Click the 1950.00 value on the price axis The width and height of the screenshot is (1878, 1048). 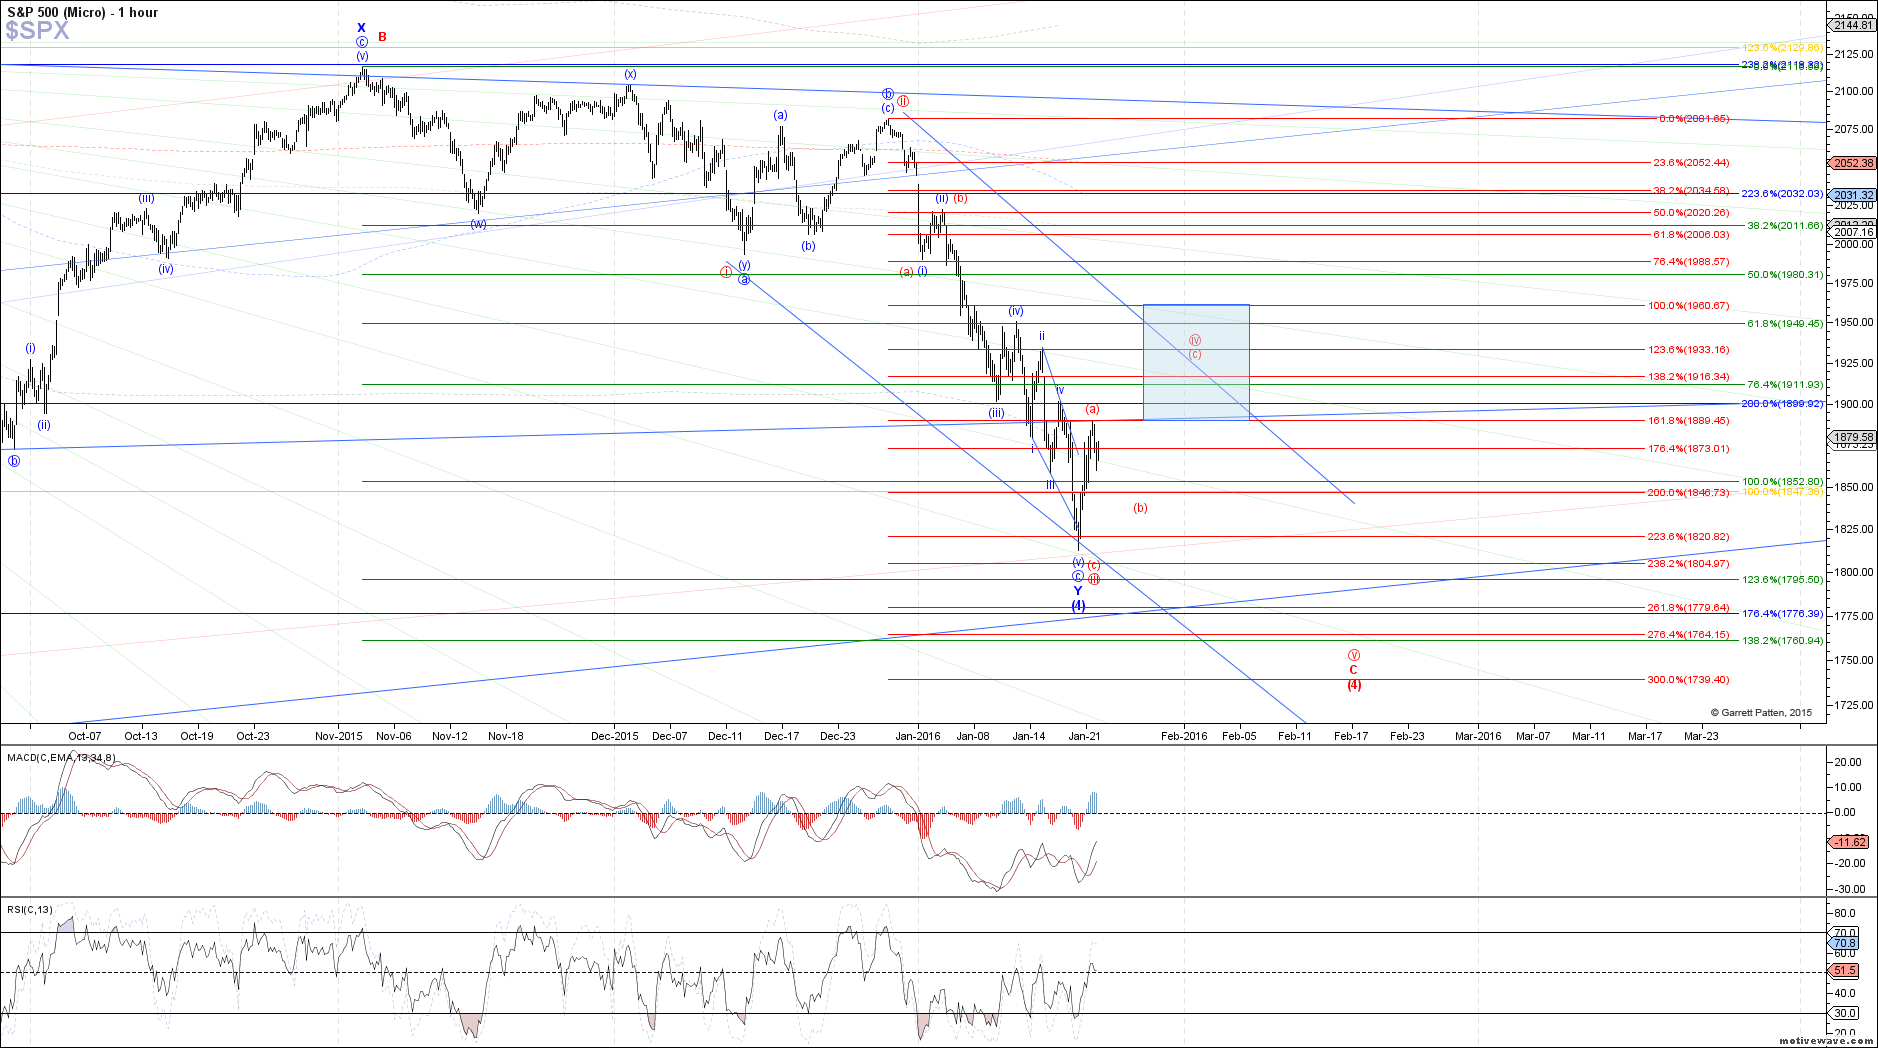[1854, 322]
